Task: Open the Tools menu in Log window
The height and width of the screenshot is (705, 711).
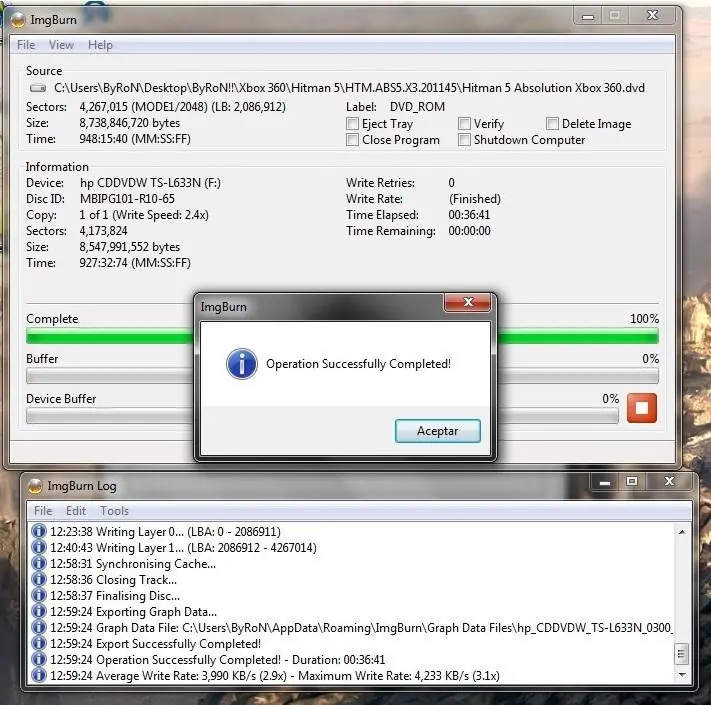Action: 114,511
